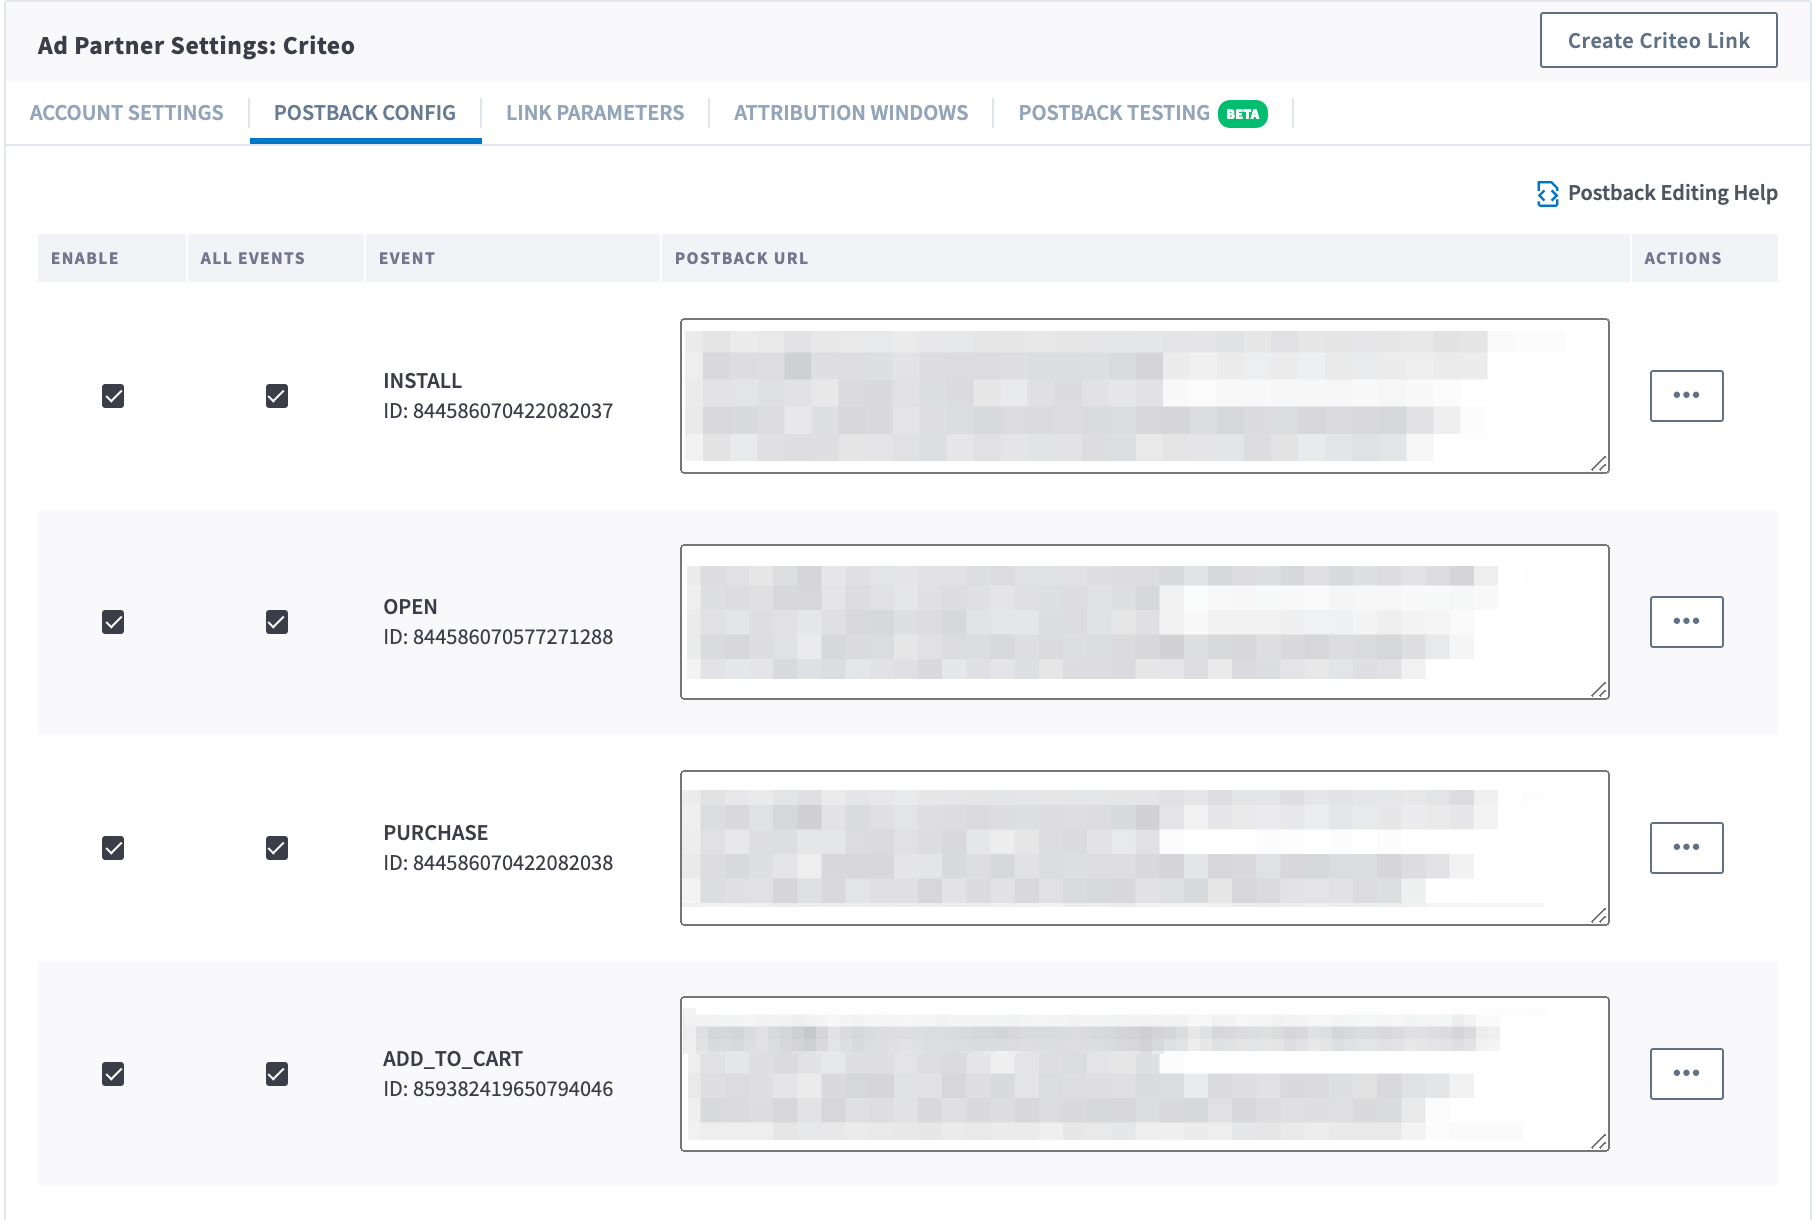
Task: Select the Postback Config tab
Action: pos(365,113)
